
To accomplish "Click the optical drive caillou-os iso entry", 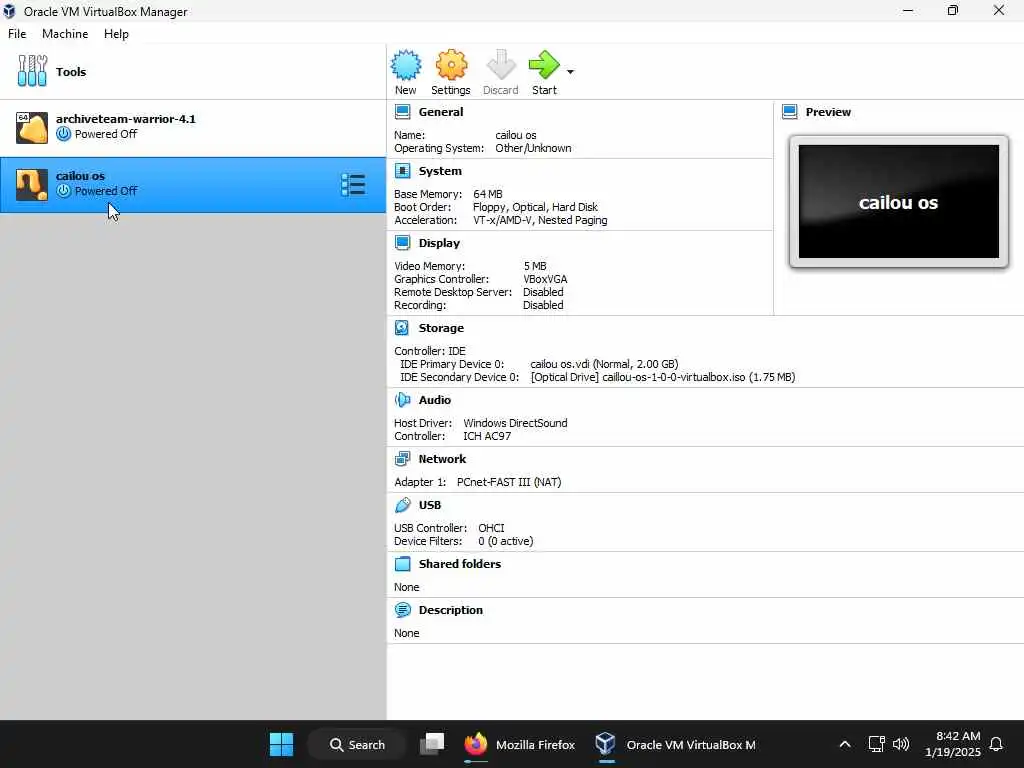I will [x=663, y=377].
